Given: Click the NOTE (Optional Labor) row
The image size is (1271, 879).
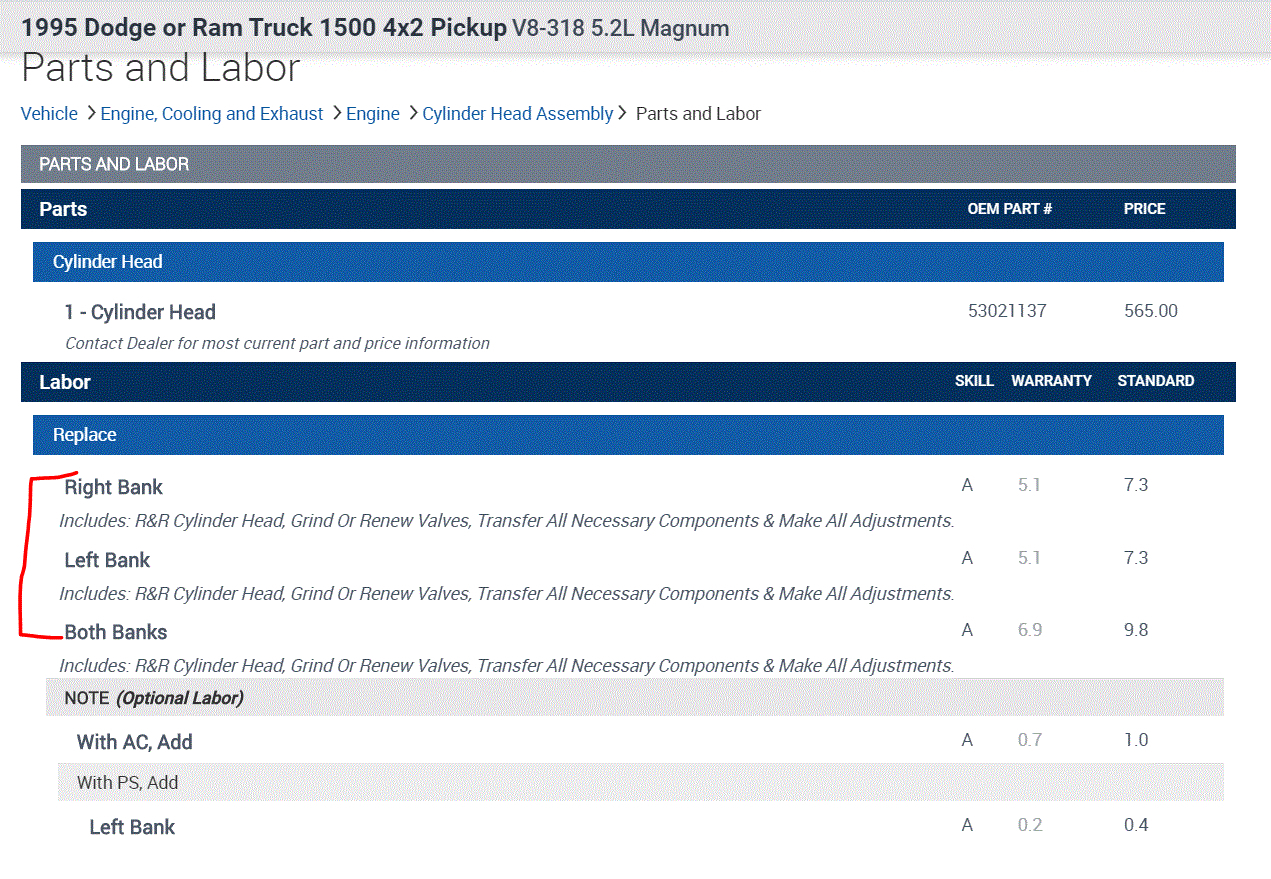Looking at the screenshot, I should [x=154, y=698].
